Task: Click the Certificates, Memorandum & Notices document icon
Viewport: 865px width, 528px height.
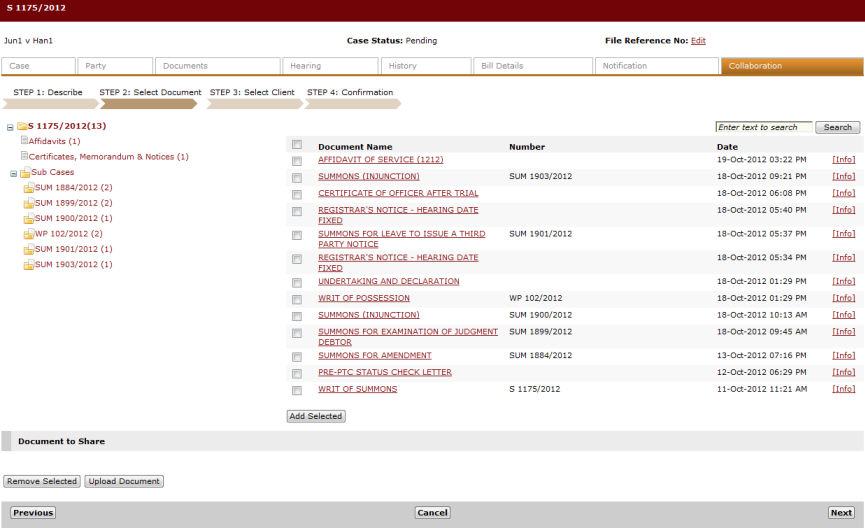Action: (x=24, y=156)
